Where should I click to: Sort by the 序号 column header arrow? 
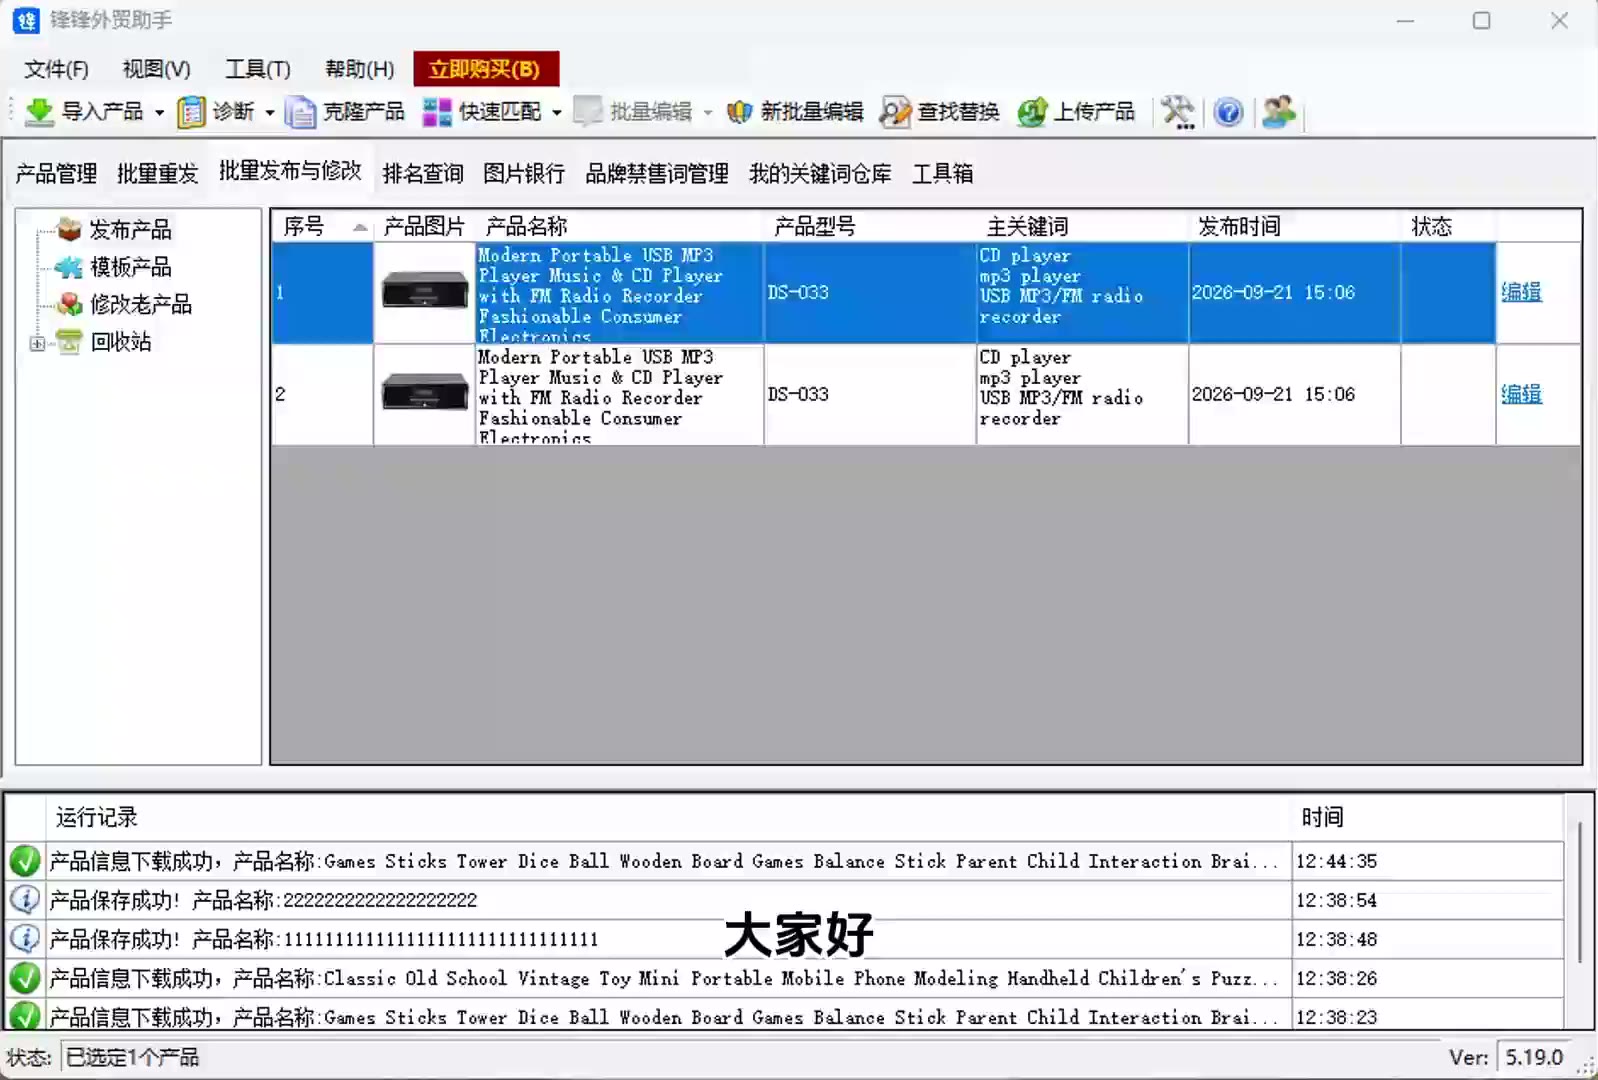pyautogui.click(x=360, y=228)
